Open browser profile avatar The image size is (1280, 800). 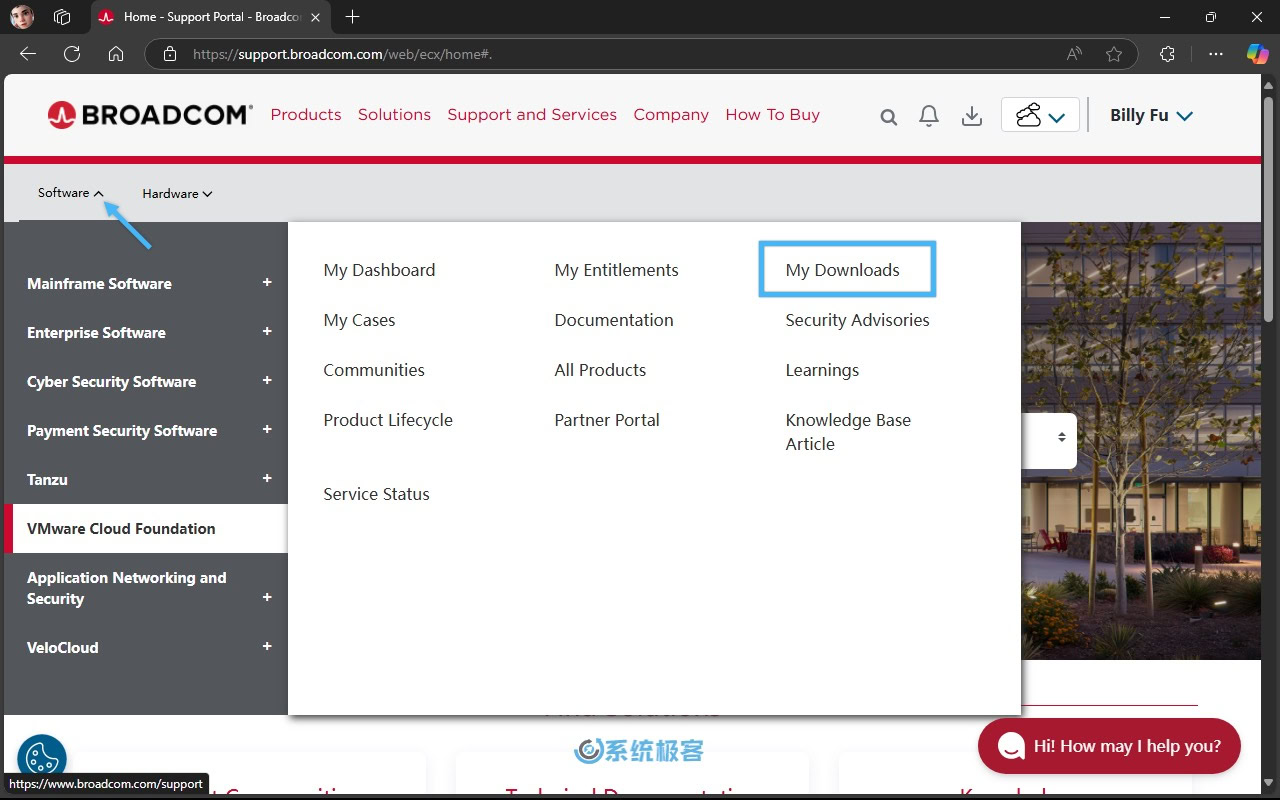tap(21, 17)
